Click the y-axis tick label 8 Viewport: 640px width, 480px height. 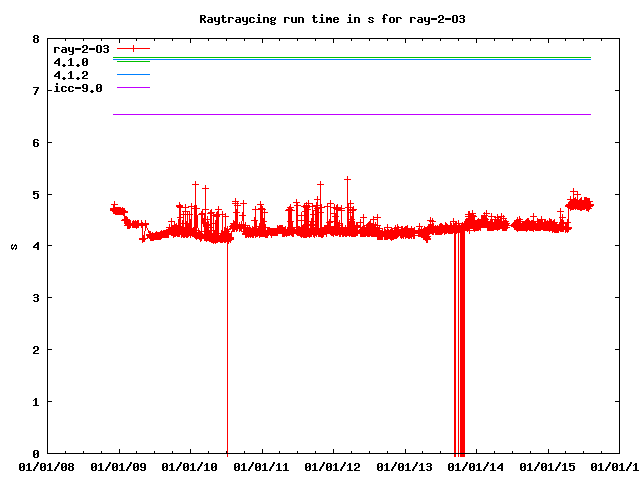36,40
